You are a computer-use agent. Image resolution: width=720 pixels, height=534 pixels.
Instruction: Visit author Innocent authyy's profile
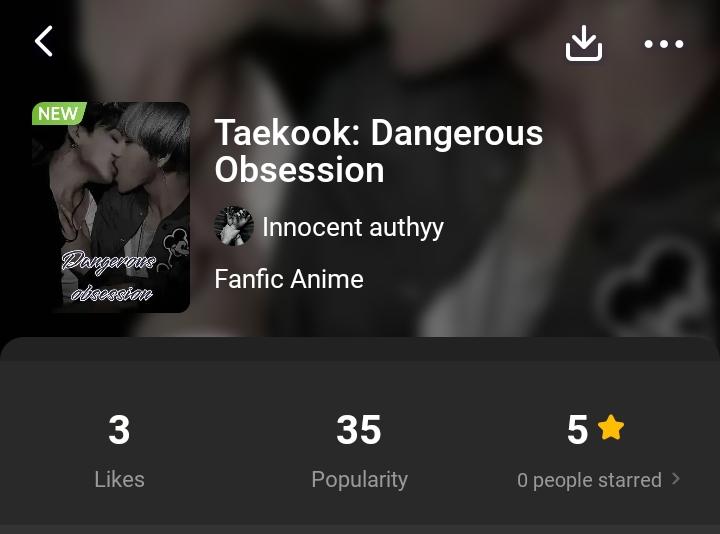click(353, 228)
